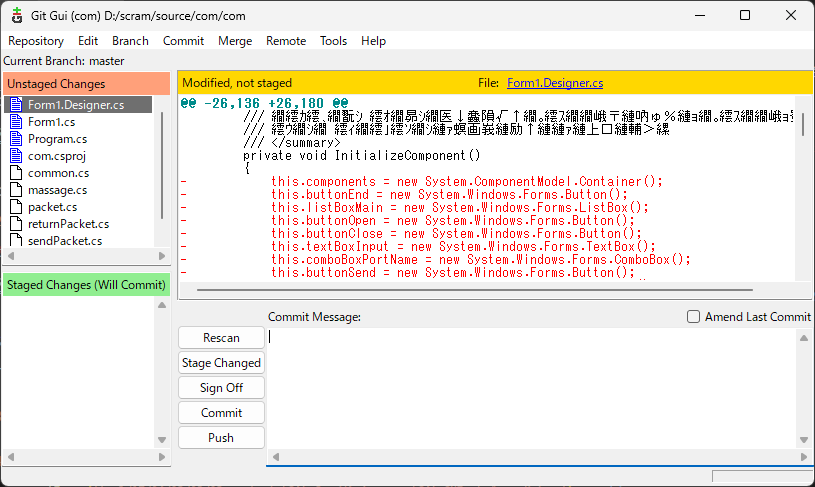Click commit message scroll-up arrow
Viewport: 815px width, 487px height.
click(804, 338)
